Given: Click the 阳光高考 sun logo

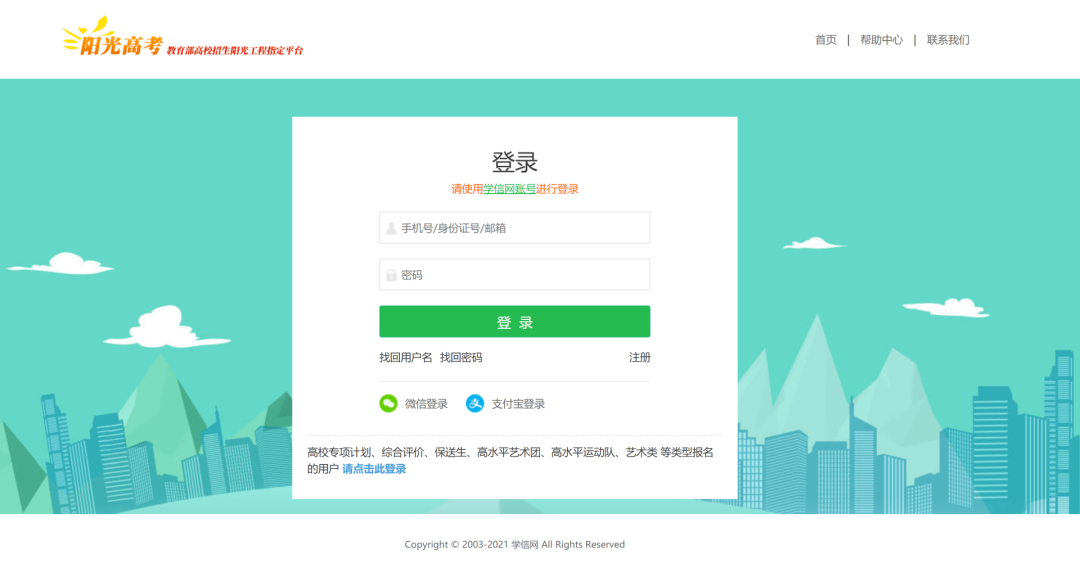Looking at the screenshot, I should 113,37.
